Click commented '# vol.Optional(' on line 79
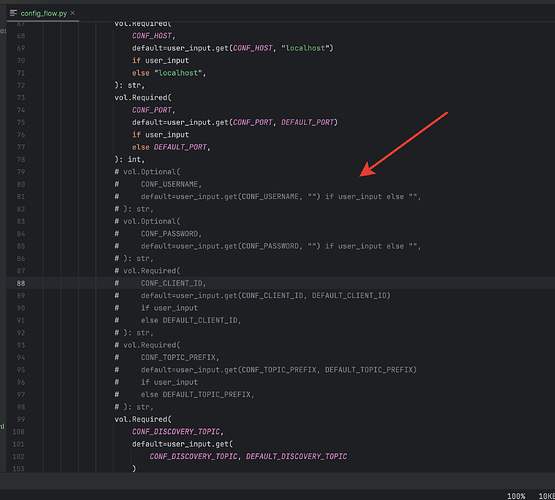Viewport: 555px width, 500px height. pyautogui.click(x=147, y=172)
